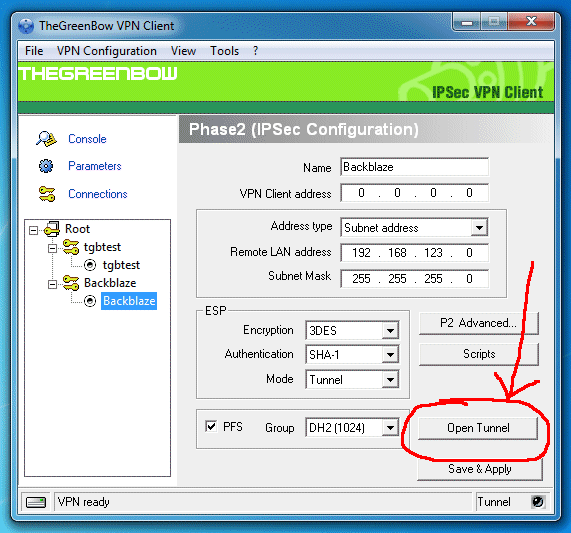Click the Tunnel status light icon
This screenshot has width=571, height=533.
[538, 502]
